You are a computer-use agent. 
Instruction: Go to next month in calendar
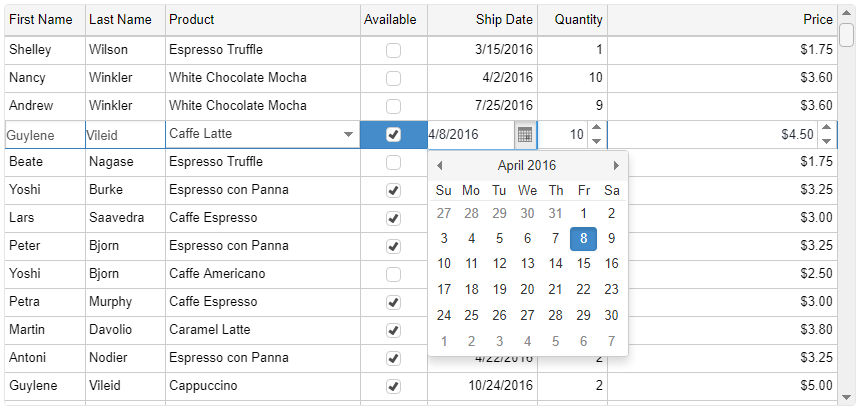point(616,165)
